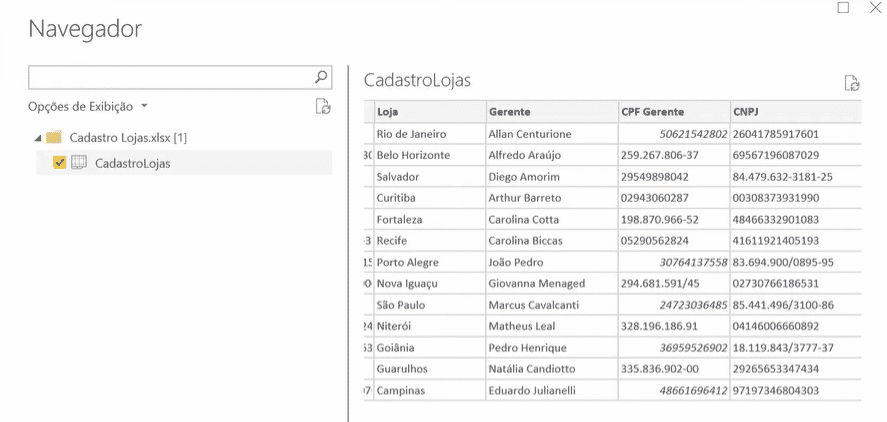Click the refresh icon under the search box
The height and width of the screenshot is (422, 887).
323,106
